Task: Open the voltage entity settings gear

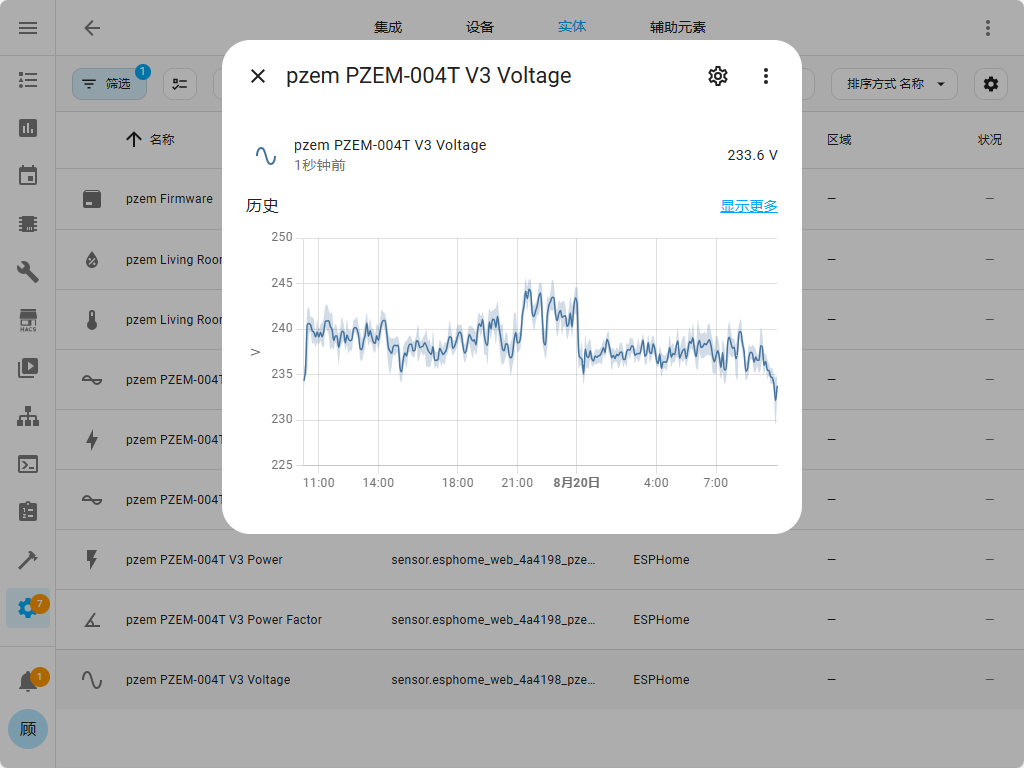Action: point(717,76)
